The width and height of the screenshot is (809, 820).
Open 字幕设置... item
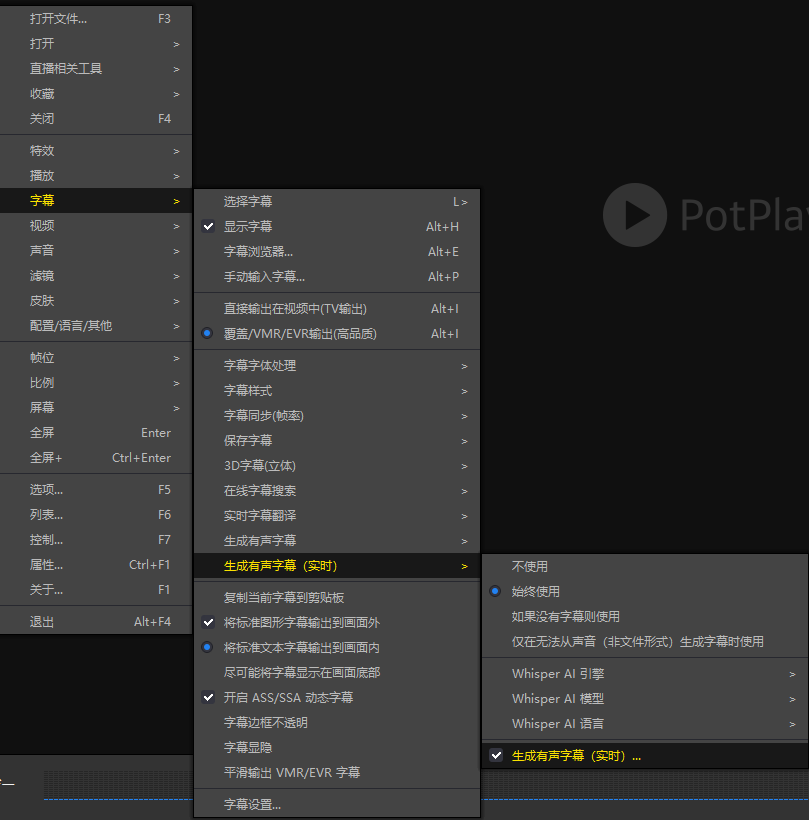[337, 804]
